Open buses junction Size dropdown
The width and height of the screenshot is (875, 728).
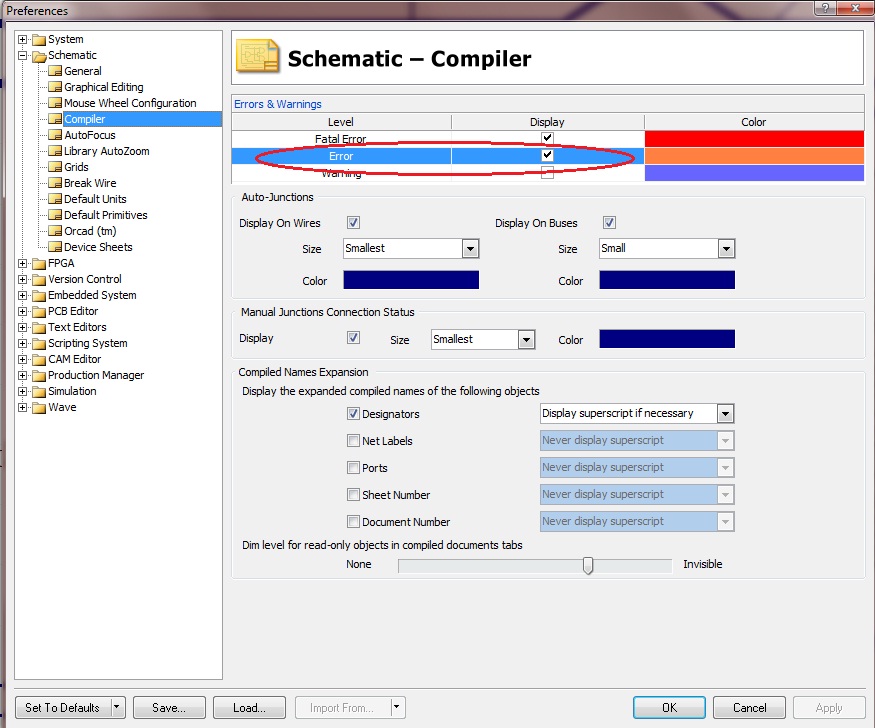726,249
